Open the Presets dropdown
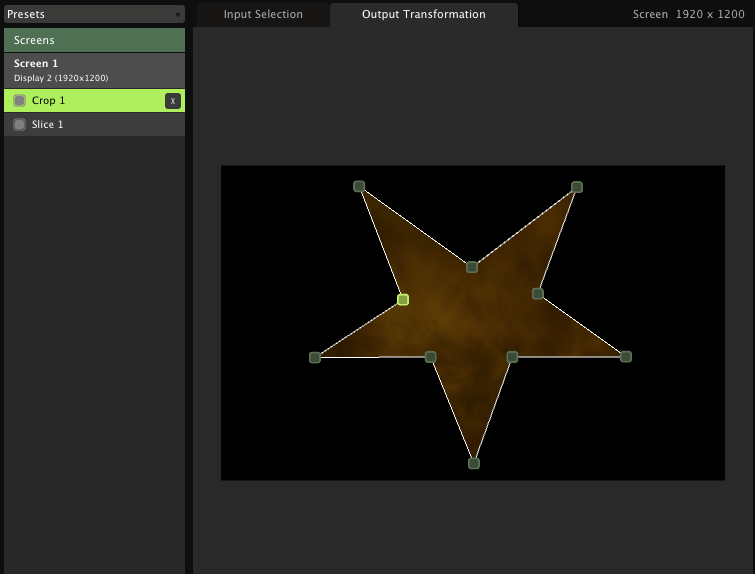 click(94, 14)
